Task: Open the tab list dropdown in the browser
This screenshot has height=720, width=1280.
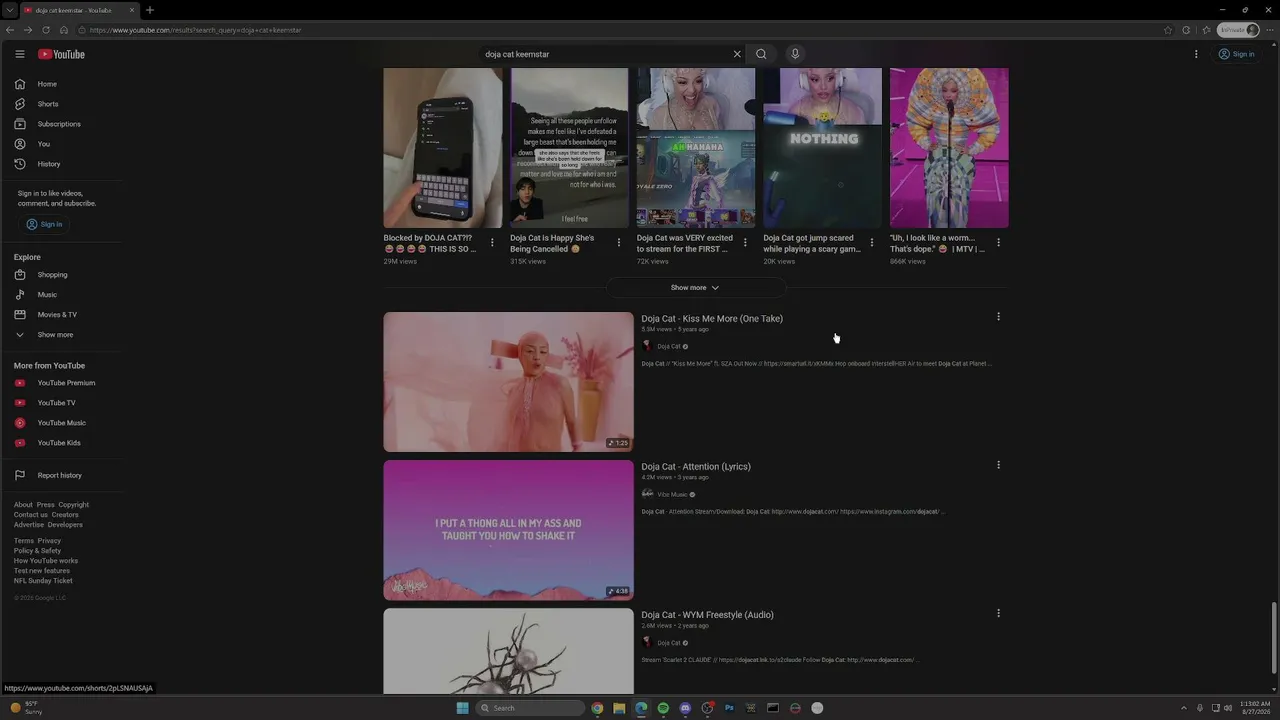Action: click(10, 10)
